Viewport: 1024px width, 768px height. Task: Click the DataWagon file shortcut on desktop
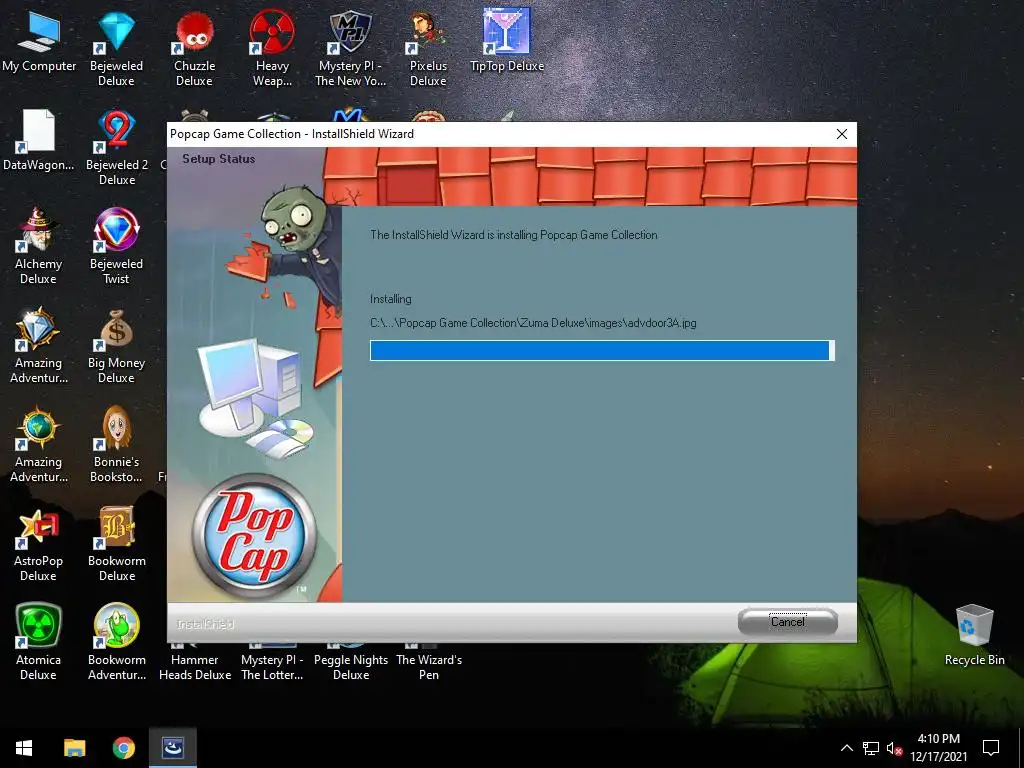coord(39,140)
